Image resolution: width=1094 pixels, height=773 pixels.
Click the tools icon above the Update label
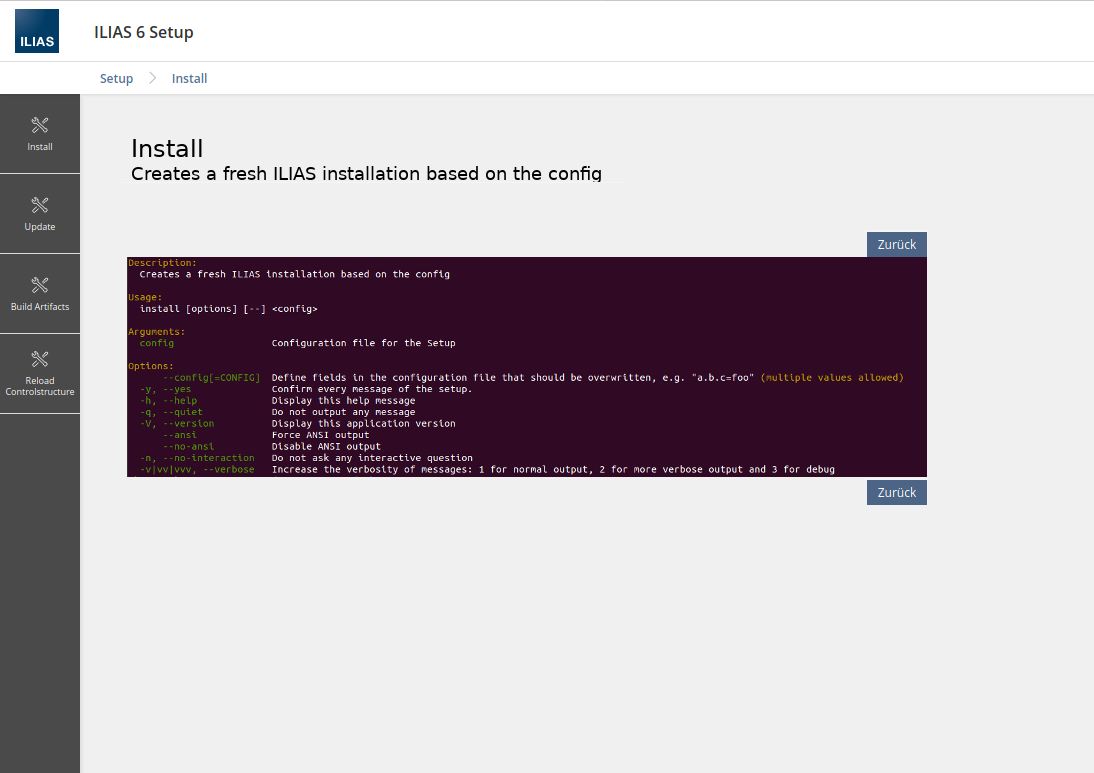[x=40, y=205]
